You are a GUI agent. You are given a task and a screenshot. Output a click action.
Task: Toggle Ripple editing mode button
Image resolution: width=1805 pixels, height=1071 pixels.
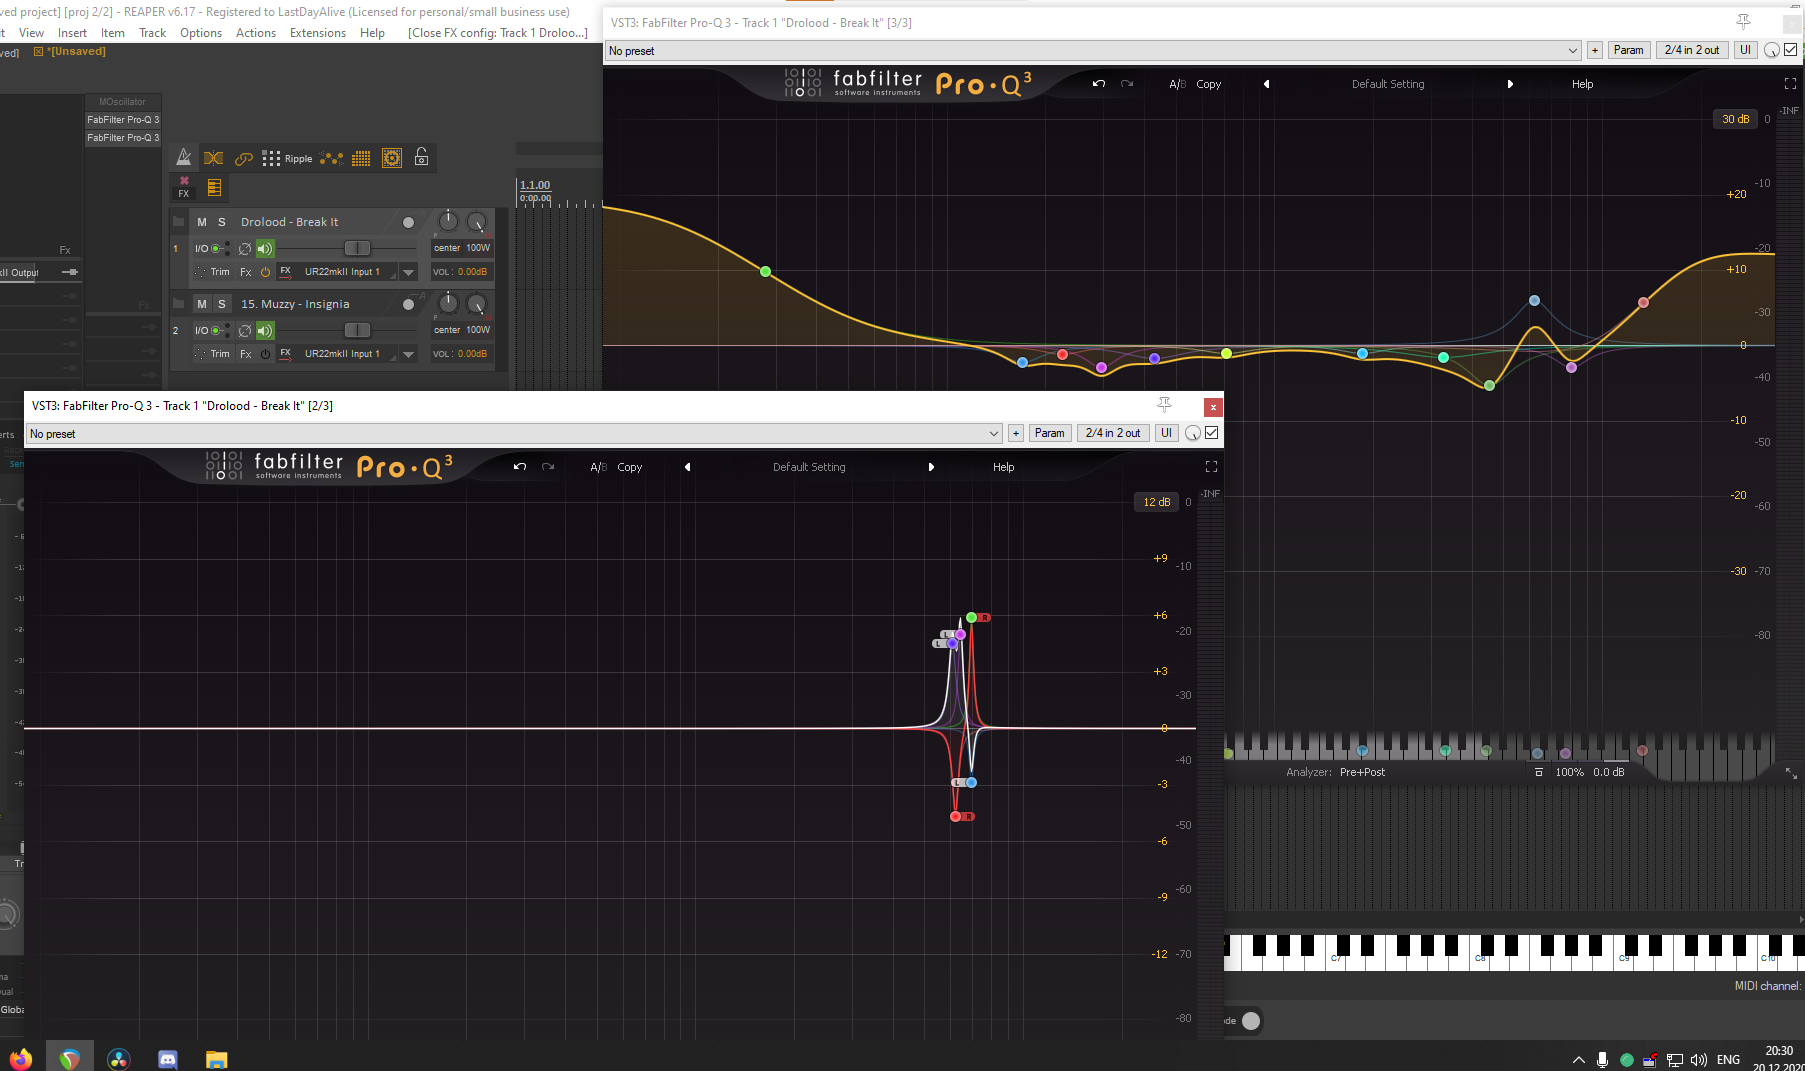click(288, 158)
